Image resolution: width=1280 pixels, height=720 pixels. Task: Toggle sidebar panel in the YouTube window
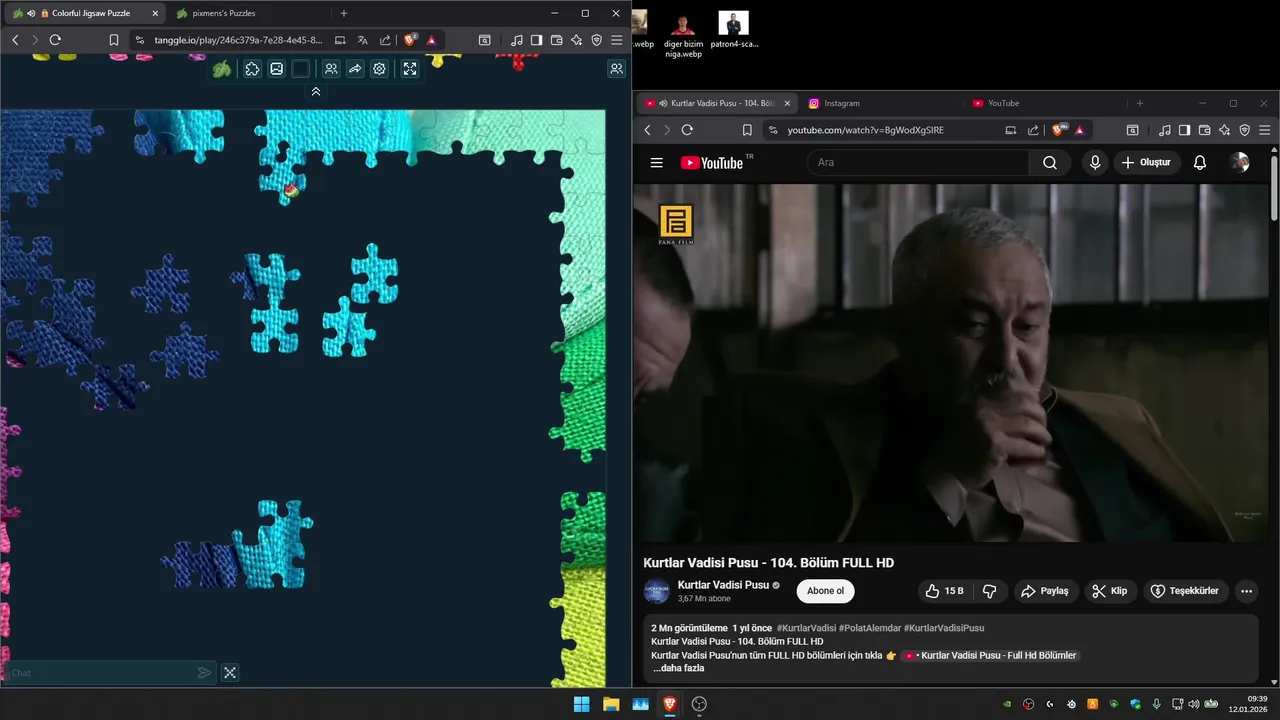click(1185, 130)
